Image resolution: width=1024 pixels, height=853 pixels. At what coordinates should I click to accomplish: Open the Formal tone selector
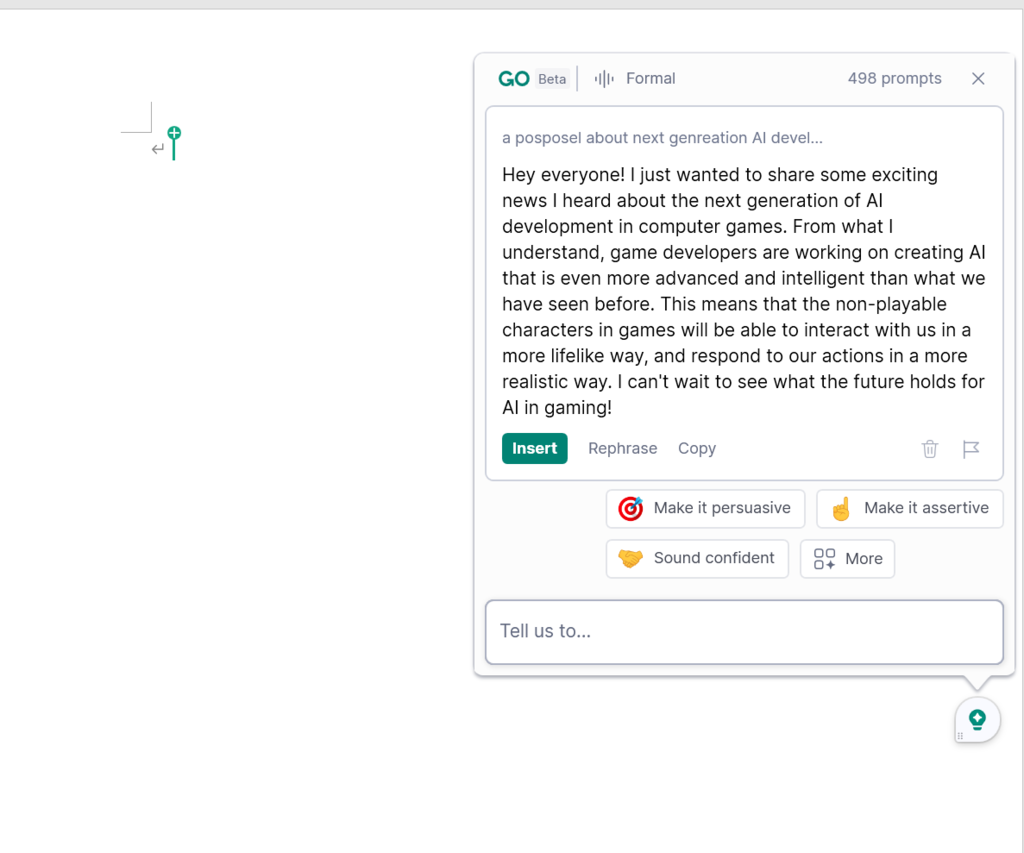pyautogui.click(x=650, y=78)
